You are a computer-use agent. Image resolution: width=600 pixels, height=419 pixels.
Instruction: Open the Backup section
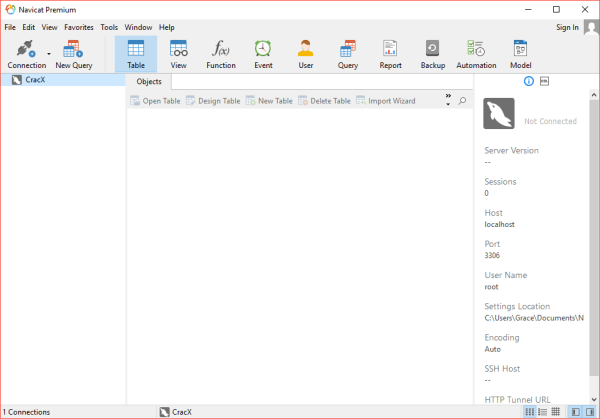pyautogui.click(x=433, y=54)
